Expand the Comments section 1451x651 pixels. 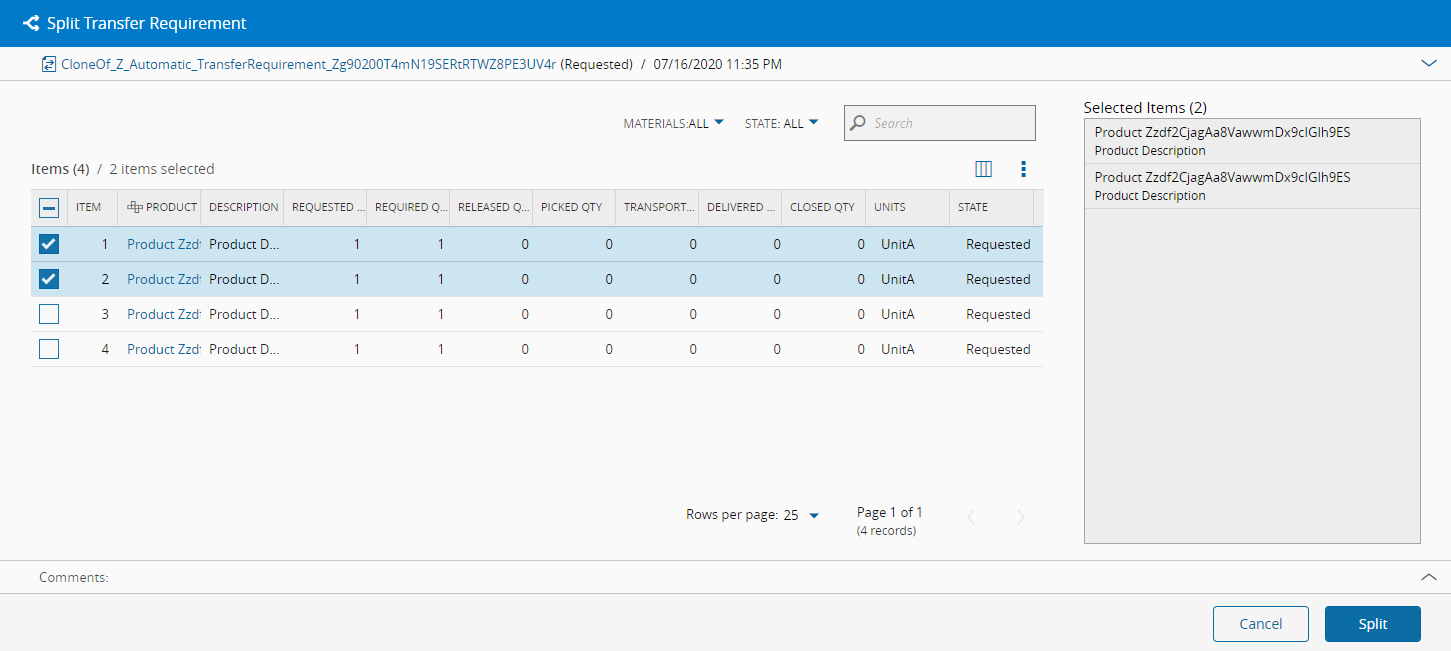[1429, 577]
